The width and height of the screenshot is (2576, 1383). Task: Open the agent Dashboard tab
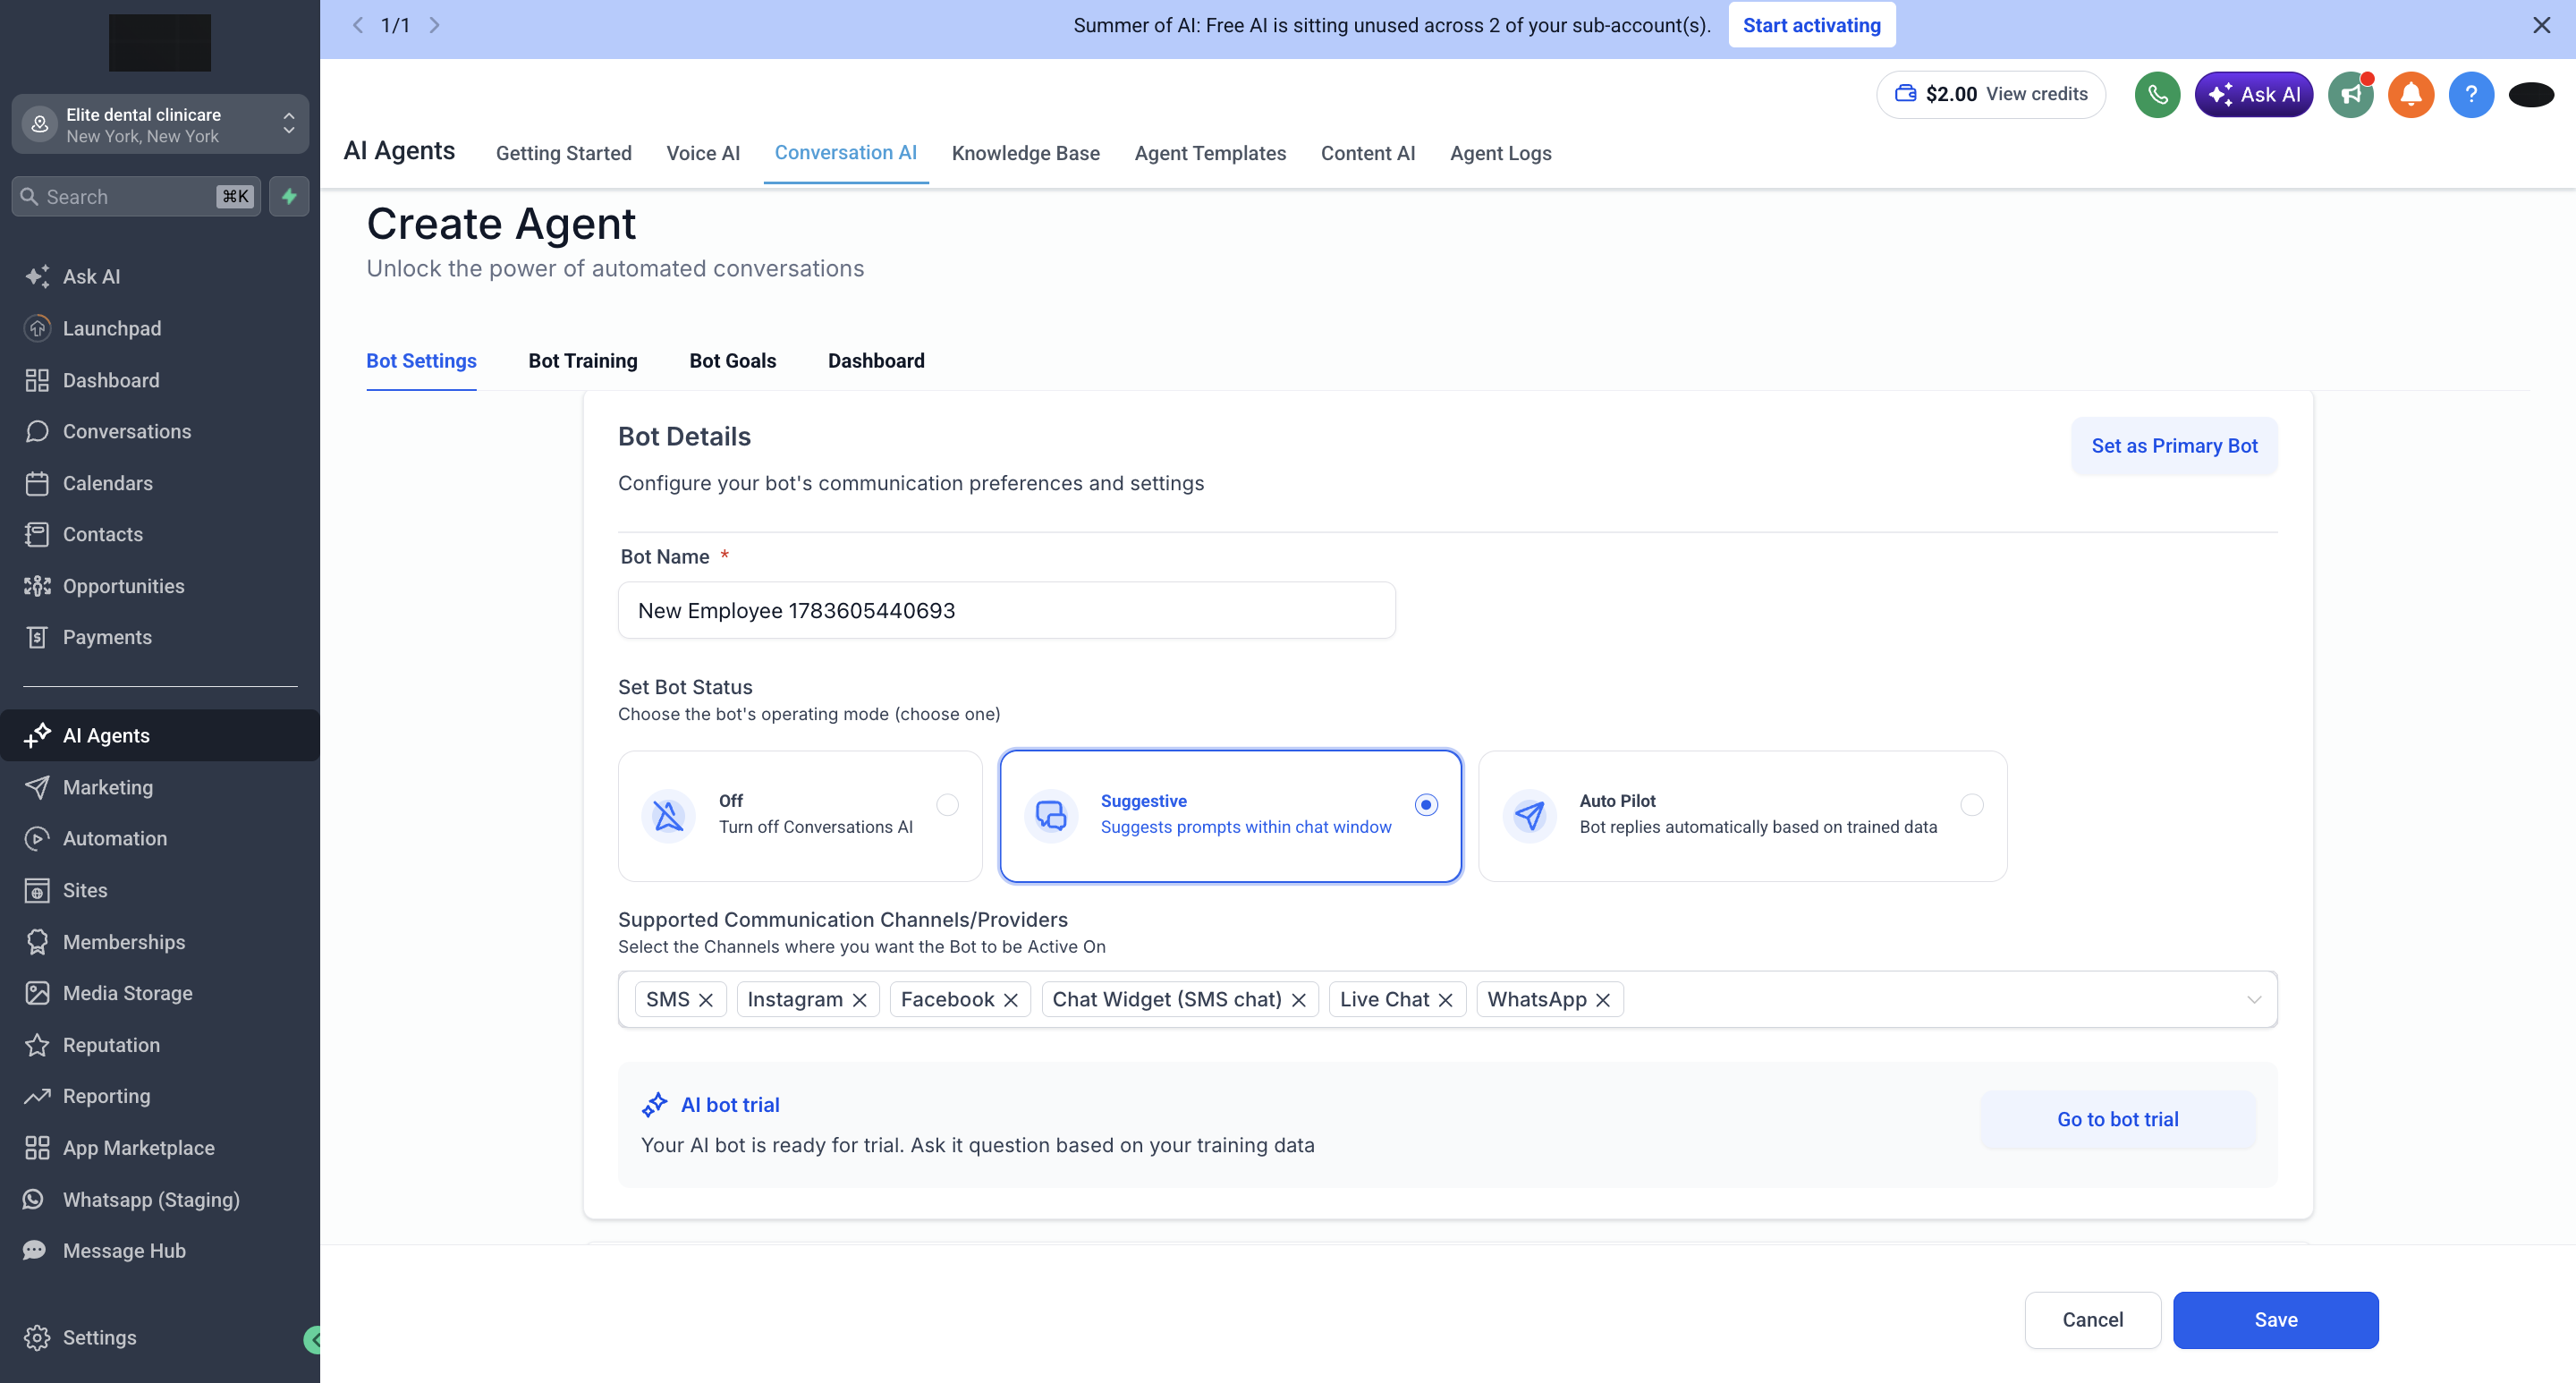(876, 361)
